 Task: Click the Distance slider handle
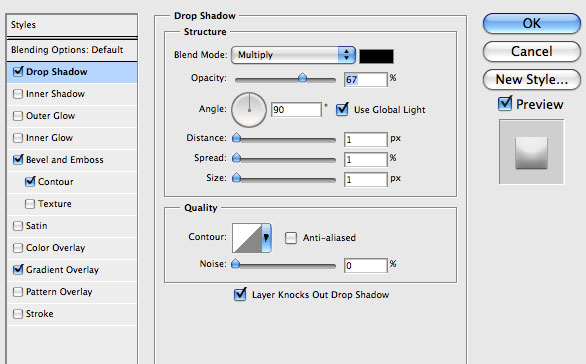click(236, 138)
